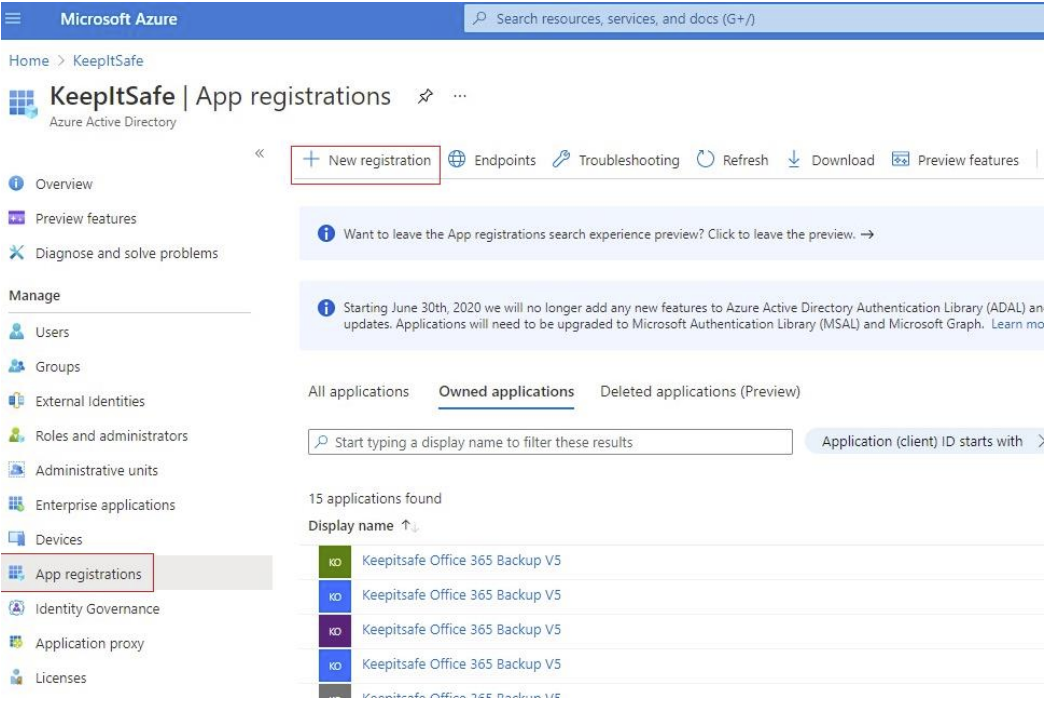Click the Overview info icon in the sidebar
The width and height of the screenshot is (1044, 704).
click(17, 183)
